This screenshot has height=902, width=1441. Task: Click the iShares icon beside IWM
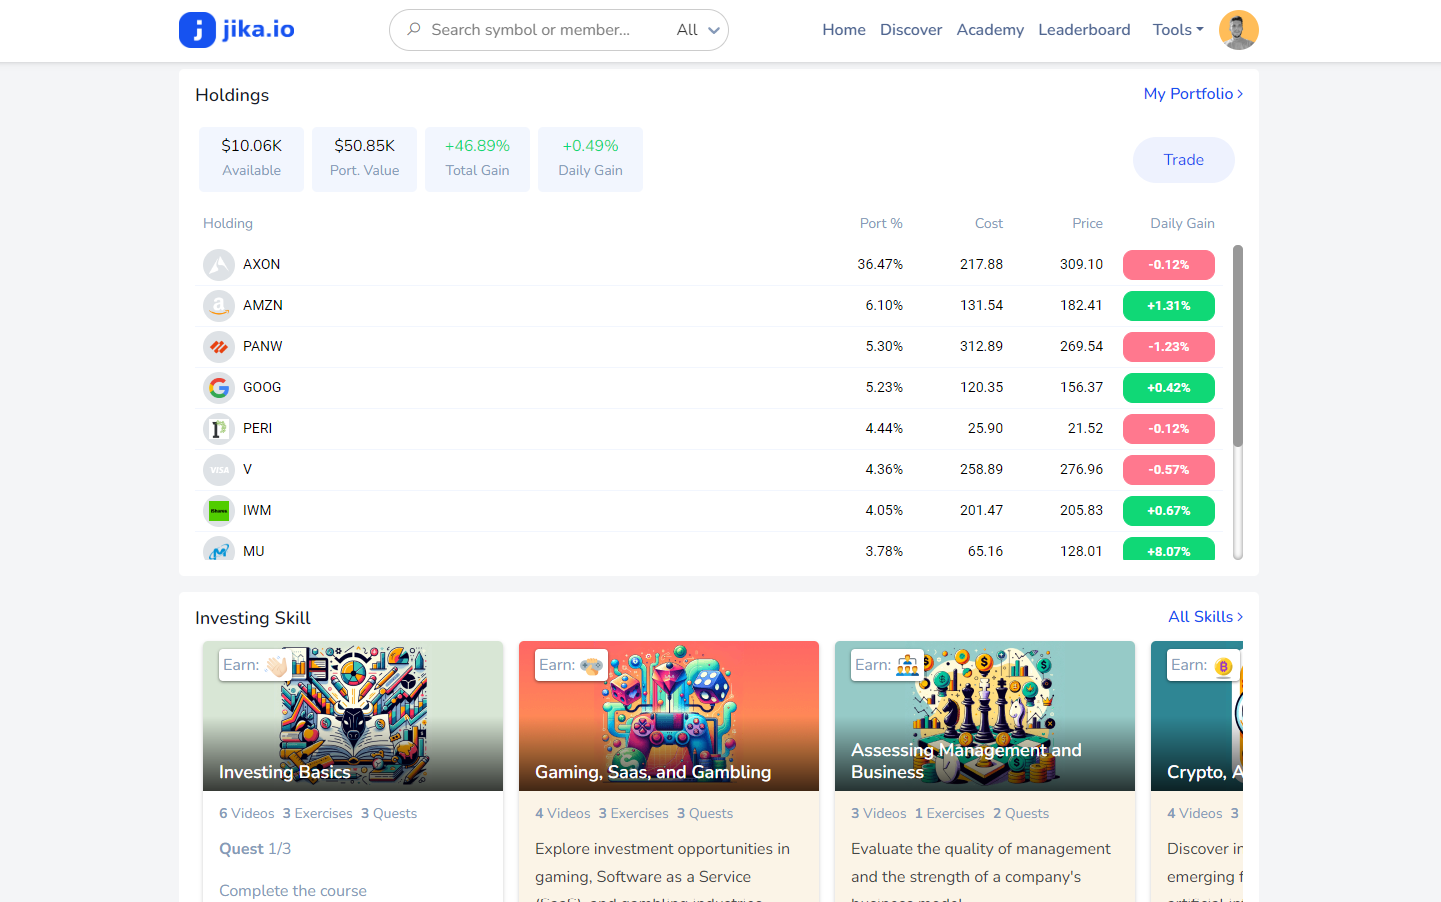point(219,510)
